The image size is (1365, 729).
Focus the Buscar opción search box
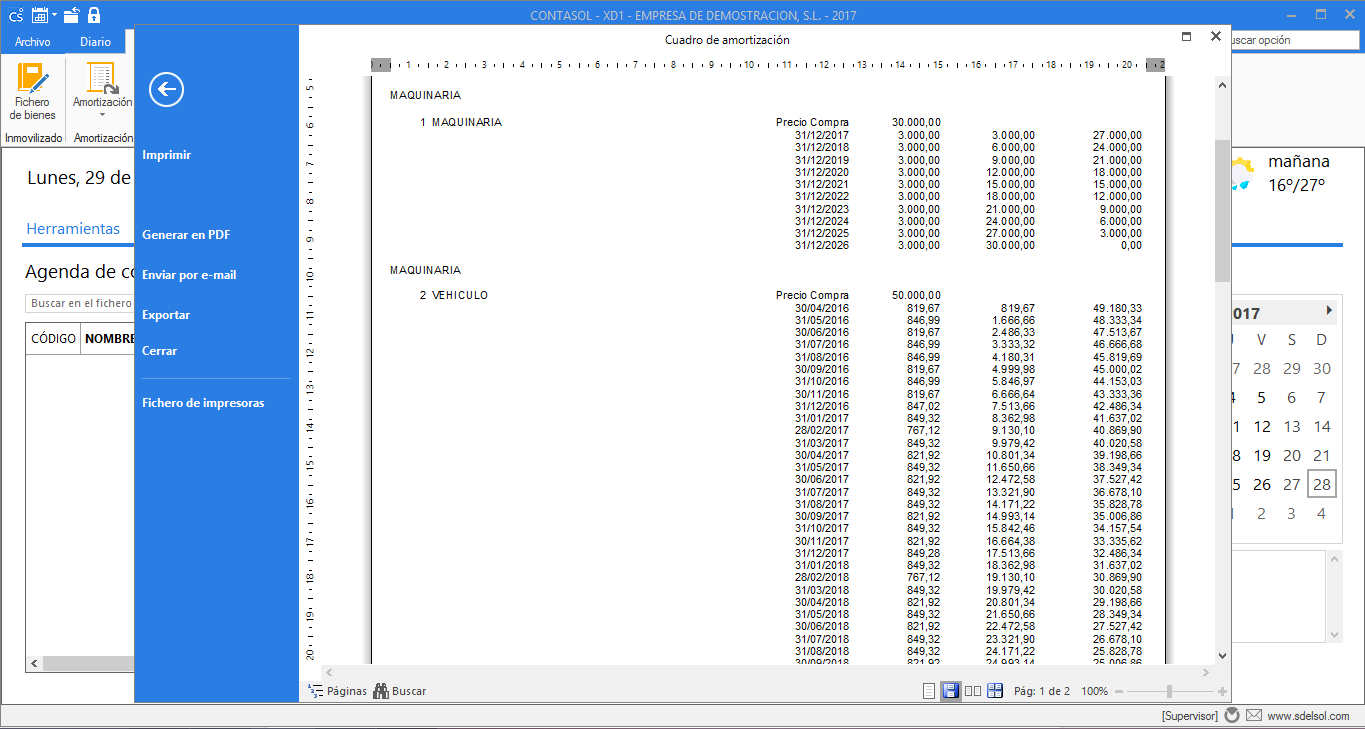[x=1293, y=40]
